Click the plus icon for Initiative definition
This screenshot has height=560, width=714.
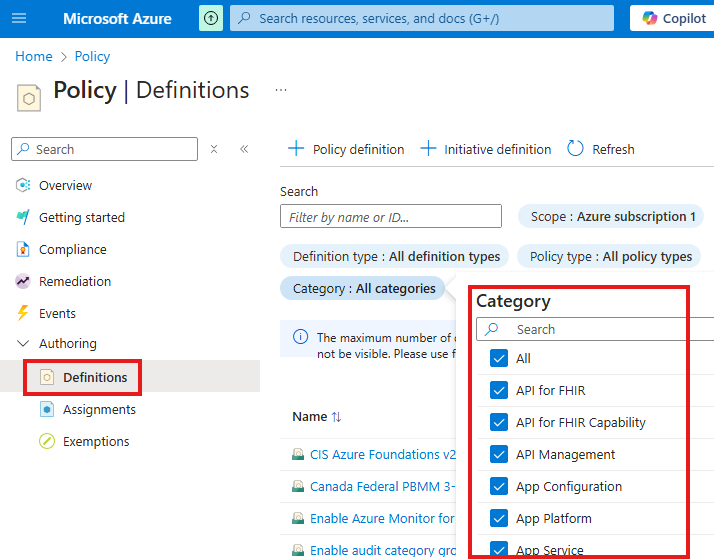(x=428, y=148)
